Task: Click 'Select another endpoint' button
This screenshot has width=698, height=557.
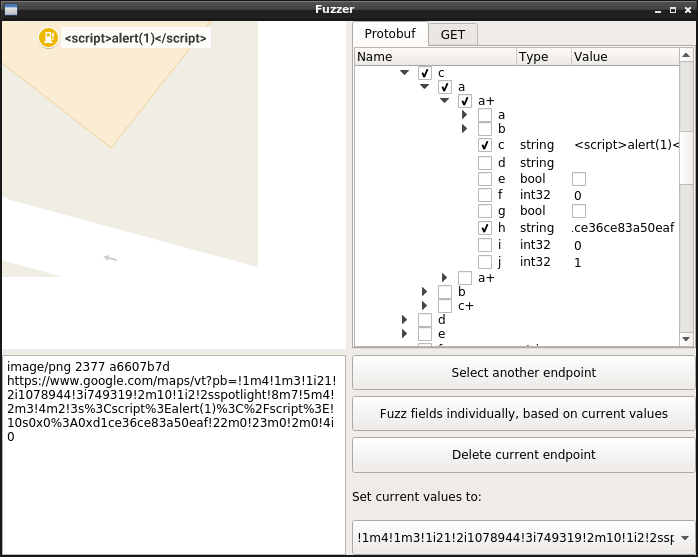Action: click(x=524, y=373)
